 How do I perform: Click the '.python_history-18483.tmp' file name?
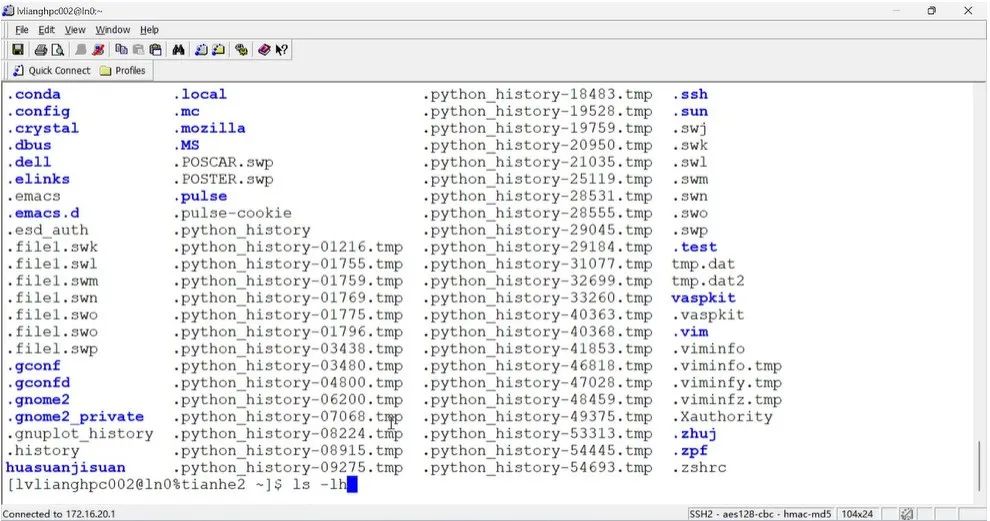[537, 94]
